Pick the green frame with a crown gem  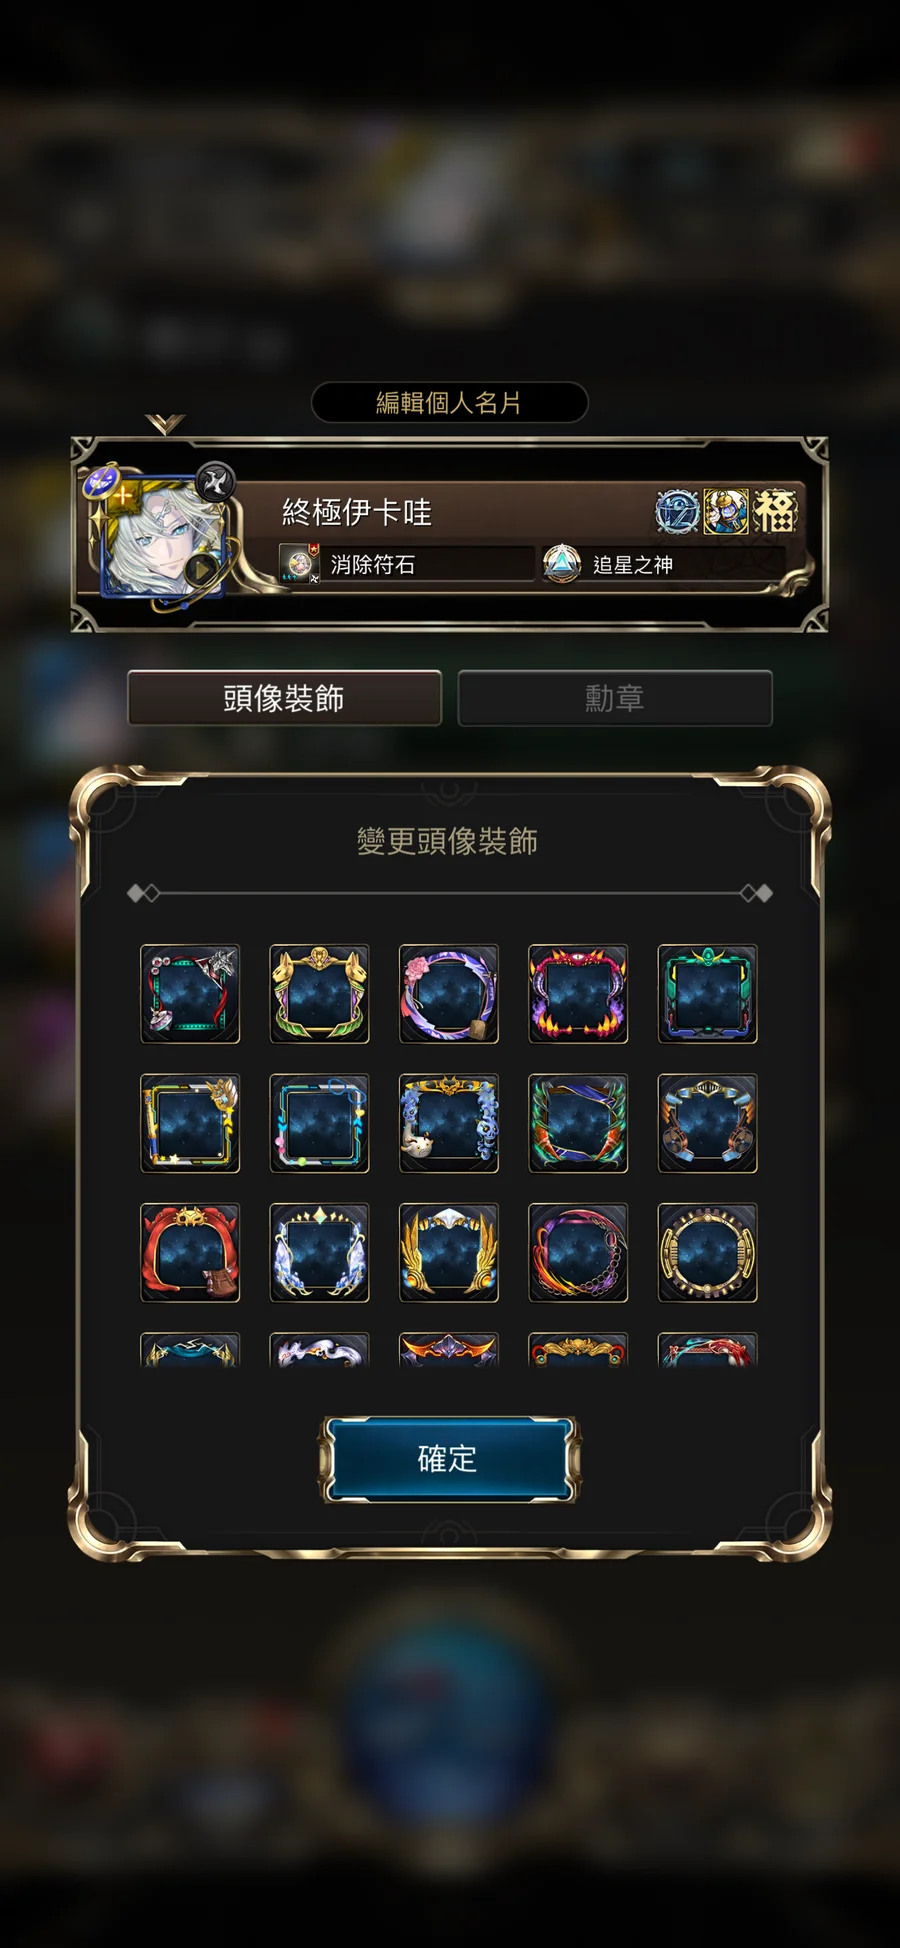point(707,994)
